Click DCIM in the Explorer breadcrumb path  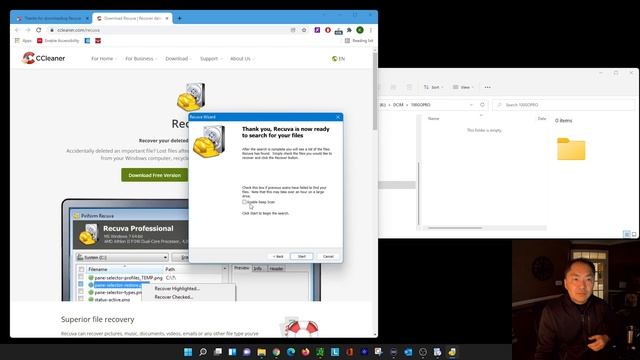tap(398, 105)
